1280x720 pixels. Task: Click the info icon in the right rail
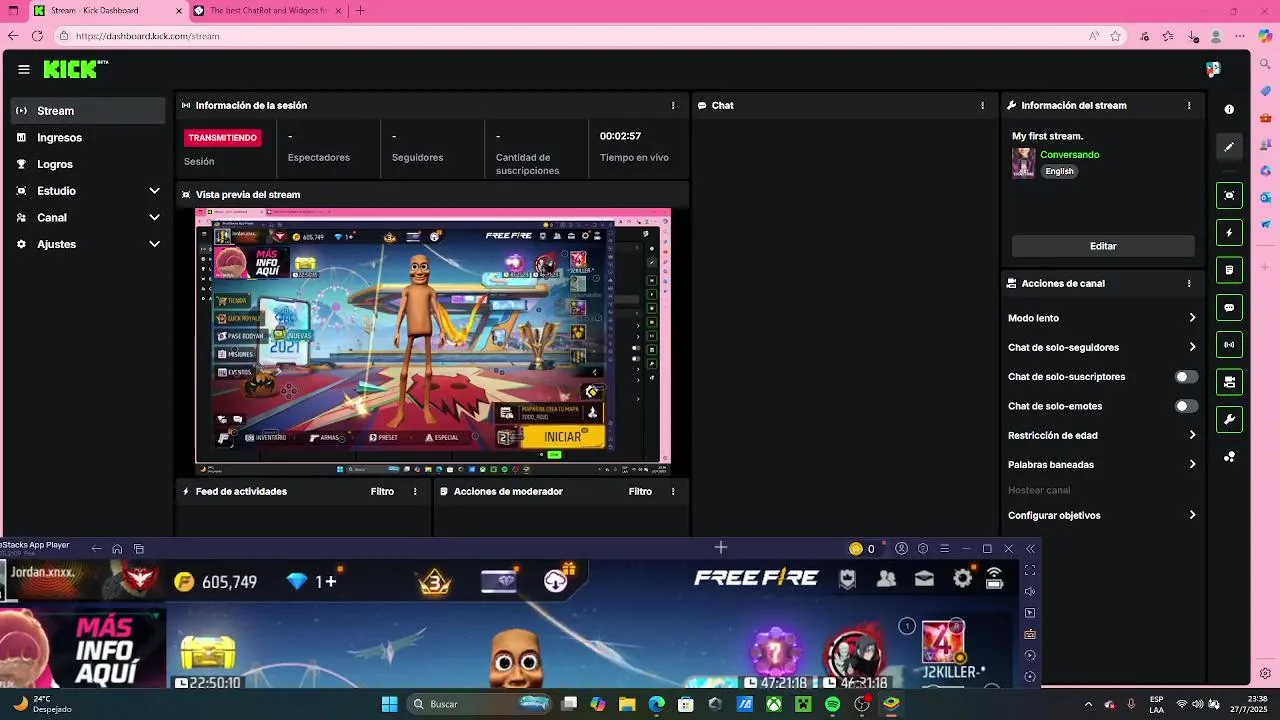click(1229, 109)
